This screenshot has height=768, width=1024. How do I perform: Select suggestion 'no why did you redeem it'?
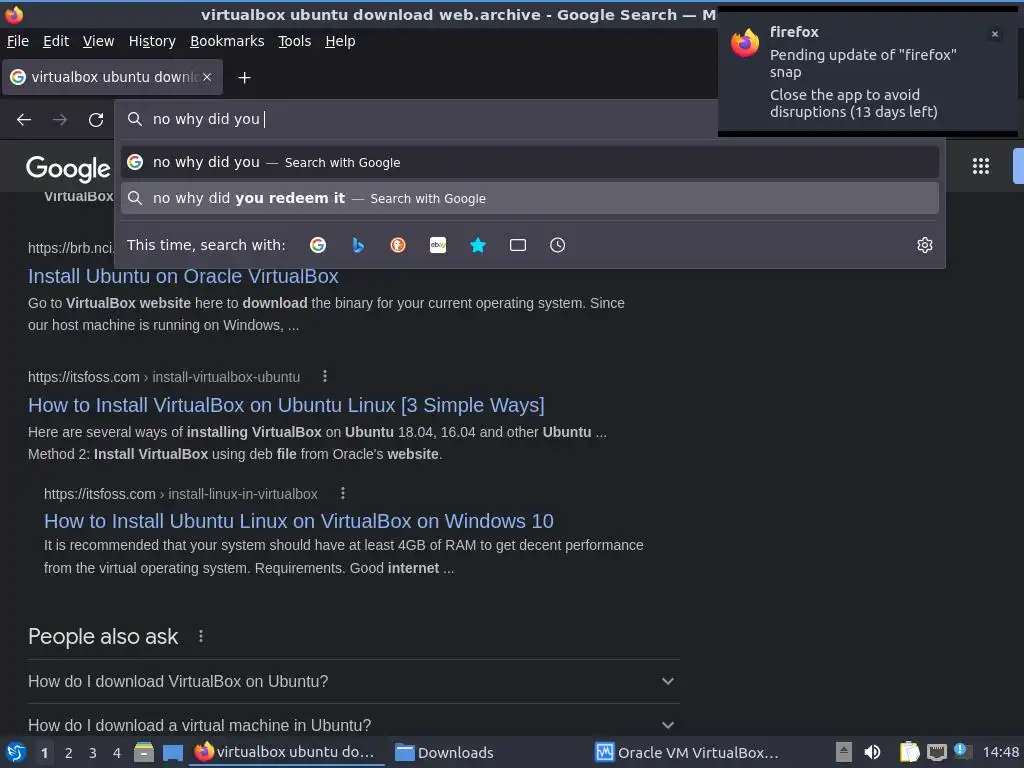530,198
